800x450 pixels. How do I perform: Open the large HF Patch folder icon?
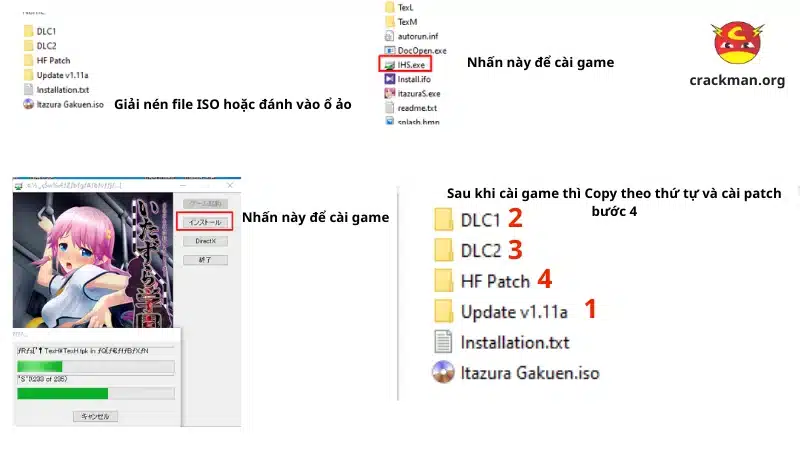(444, 281)
